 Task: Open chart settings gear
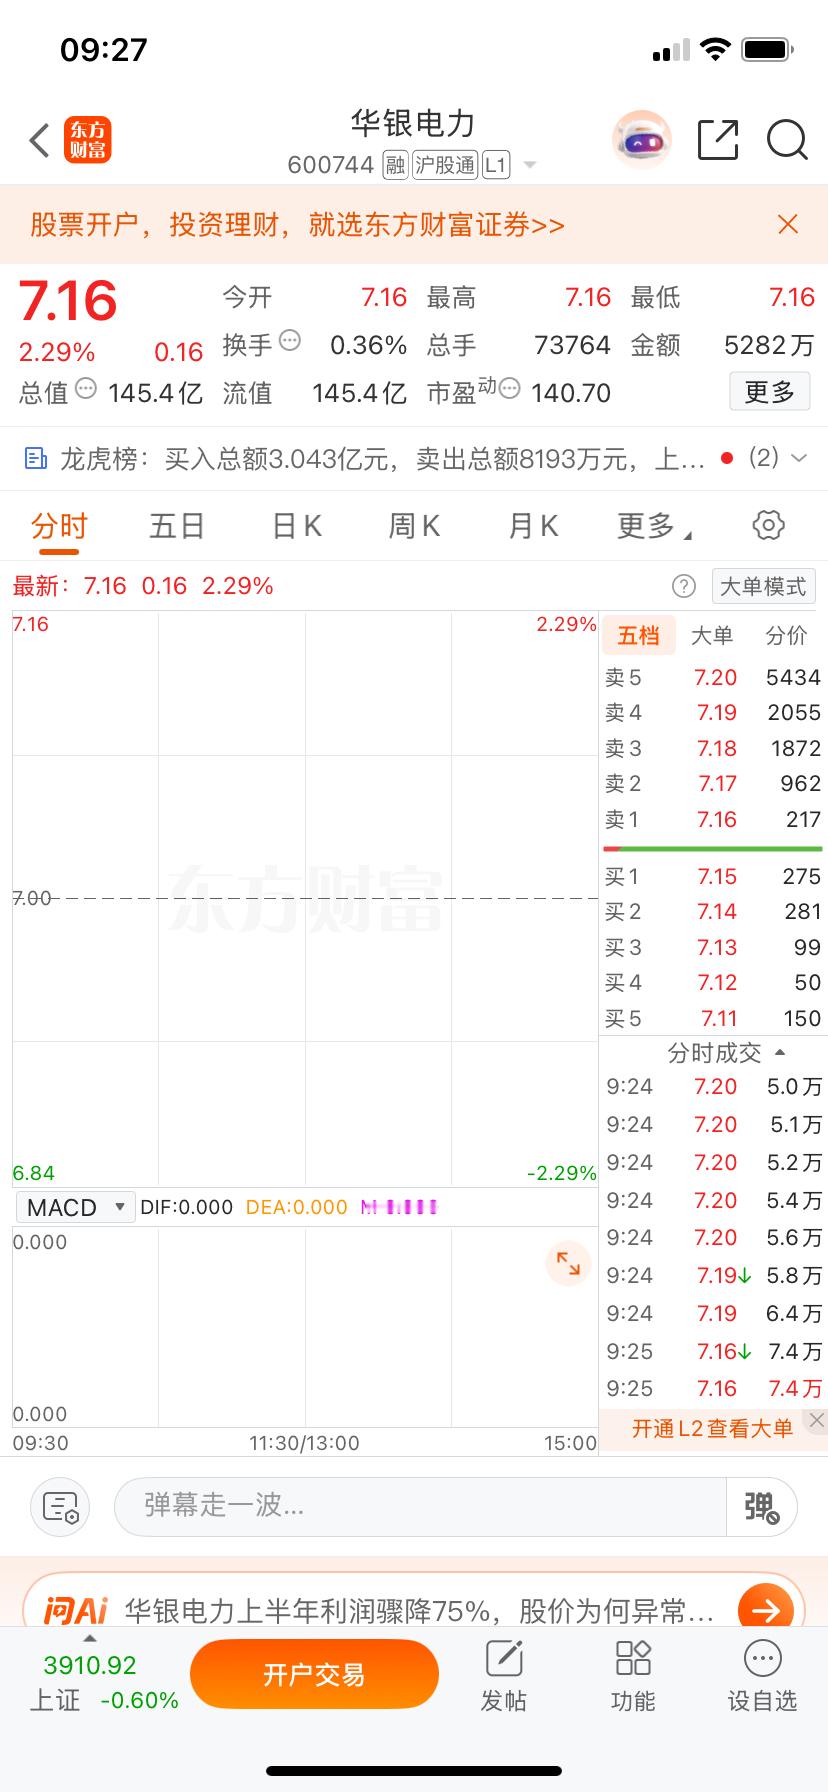[x=768, y=525]
